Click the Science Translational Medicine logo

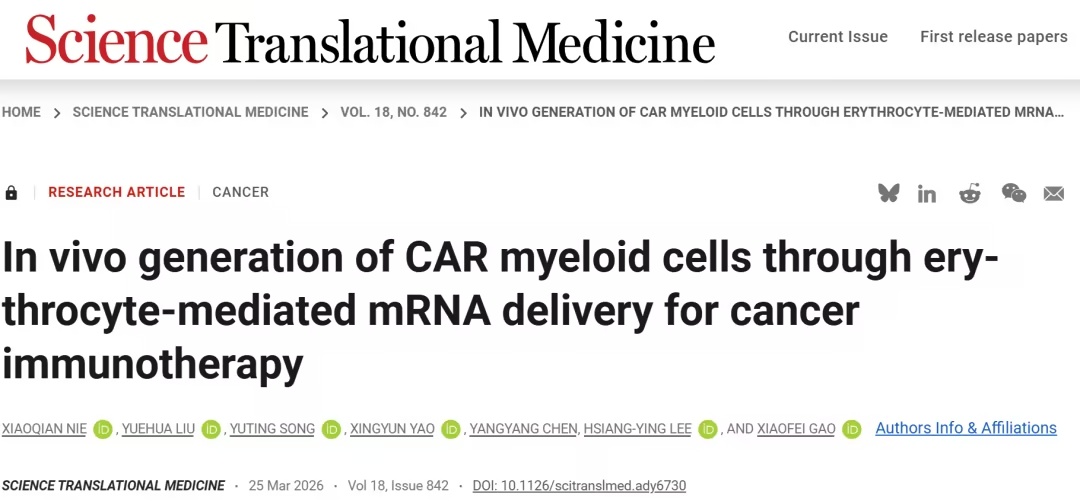tap(370, 40)
